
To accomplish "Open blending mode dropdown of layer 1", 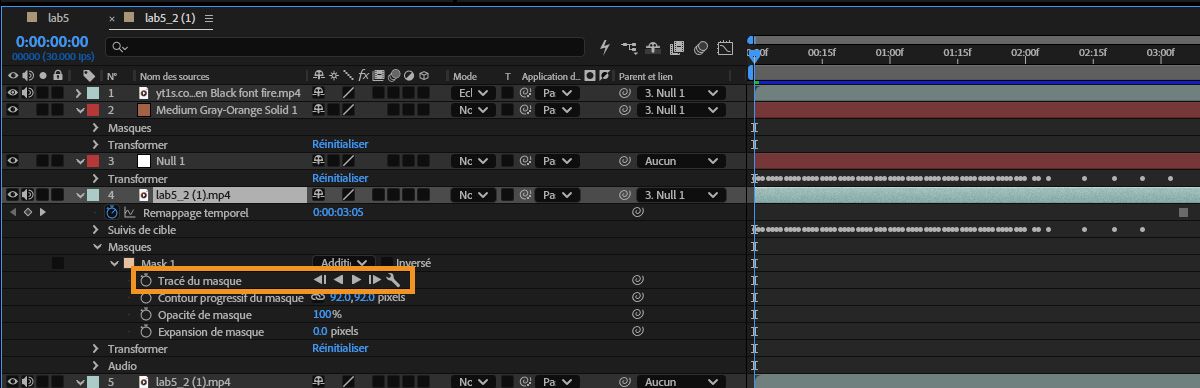I will point(473,93).
